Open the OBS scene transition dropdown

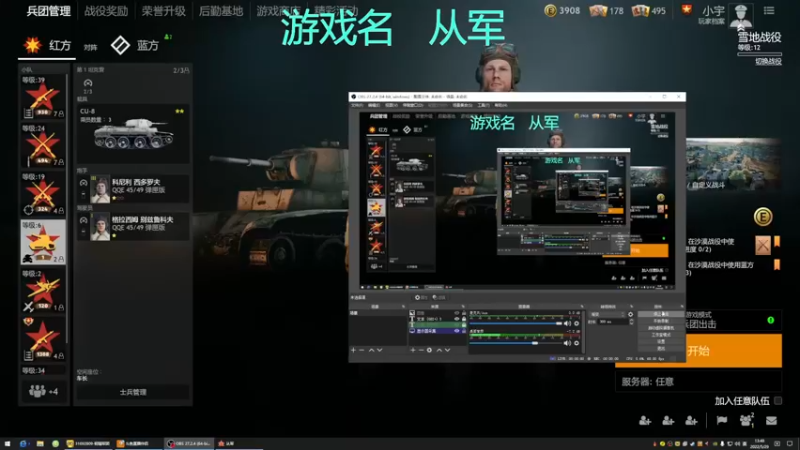click(x=607, y=314)
